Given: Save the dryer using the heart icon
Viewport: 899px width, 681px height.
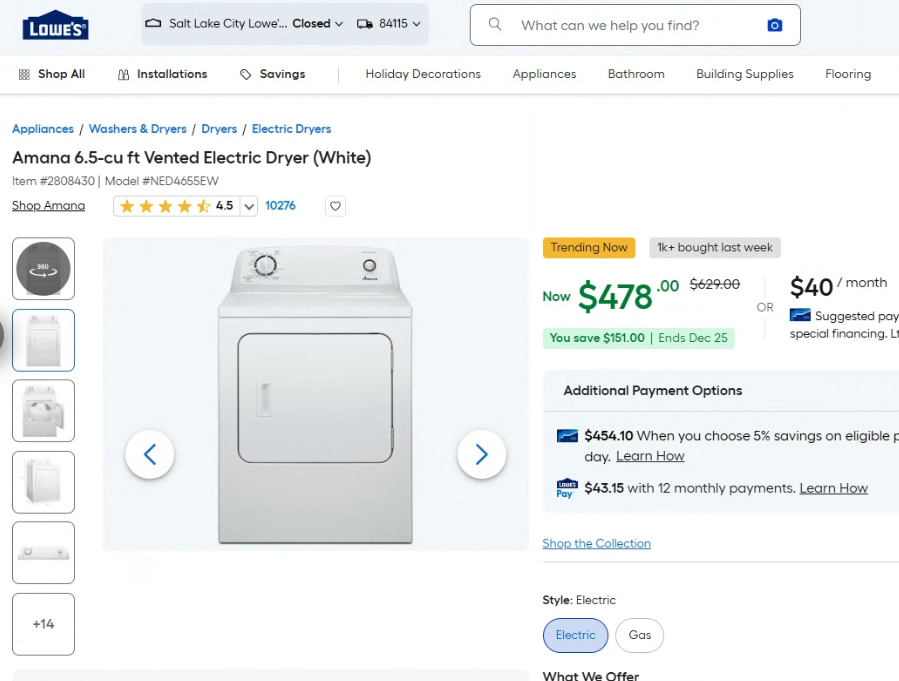Looking at the screenshot, I should [335, 205].
